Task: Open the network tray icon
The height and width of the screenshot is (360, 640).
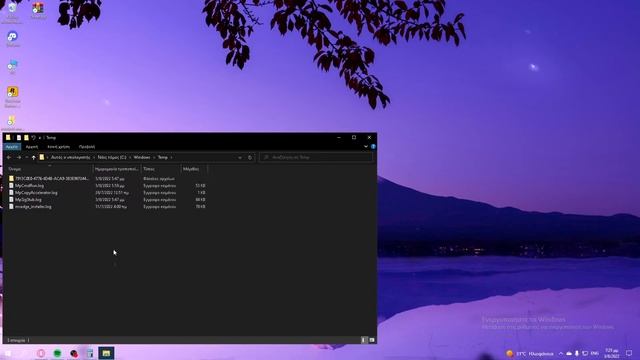Action: (585, 353)
